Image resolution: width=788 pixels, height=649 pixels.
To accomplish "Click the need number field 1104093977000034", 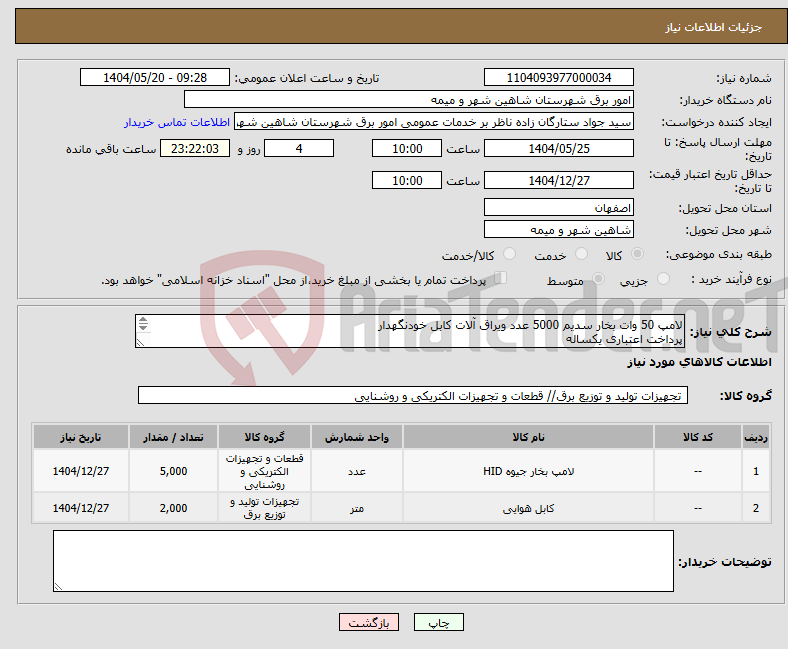I will coord(558,77).
